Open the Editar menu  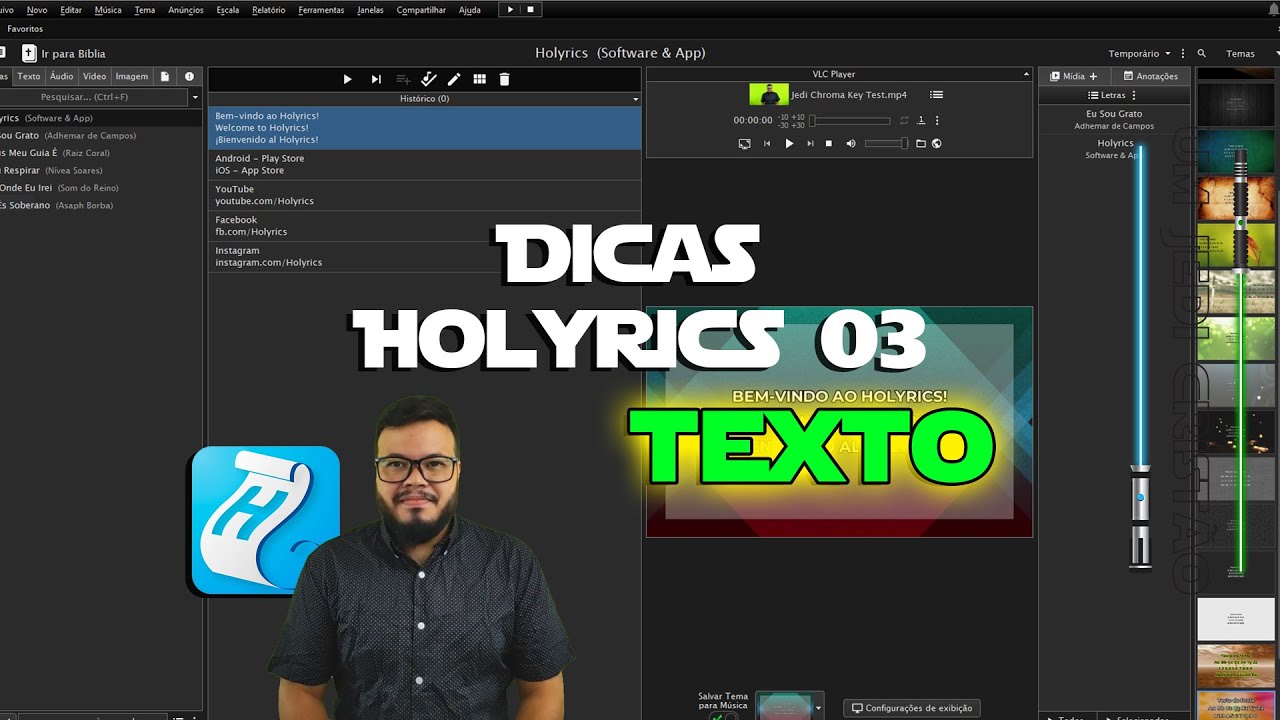[x=71, y=10]
